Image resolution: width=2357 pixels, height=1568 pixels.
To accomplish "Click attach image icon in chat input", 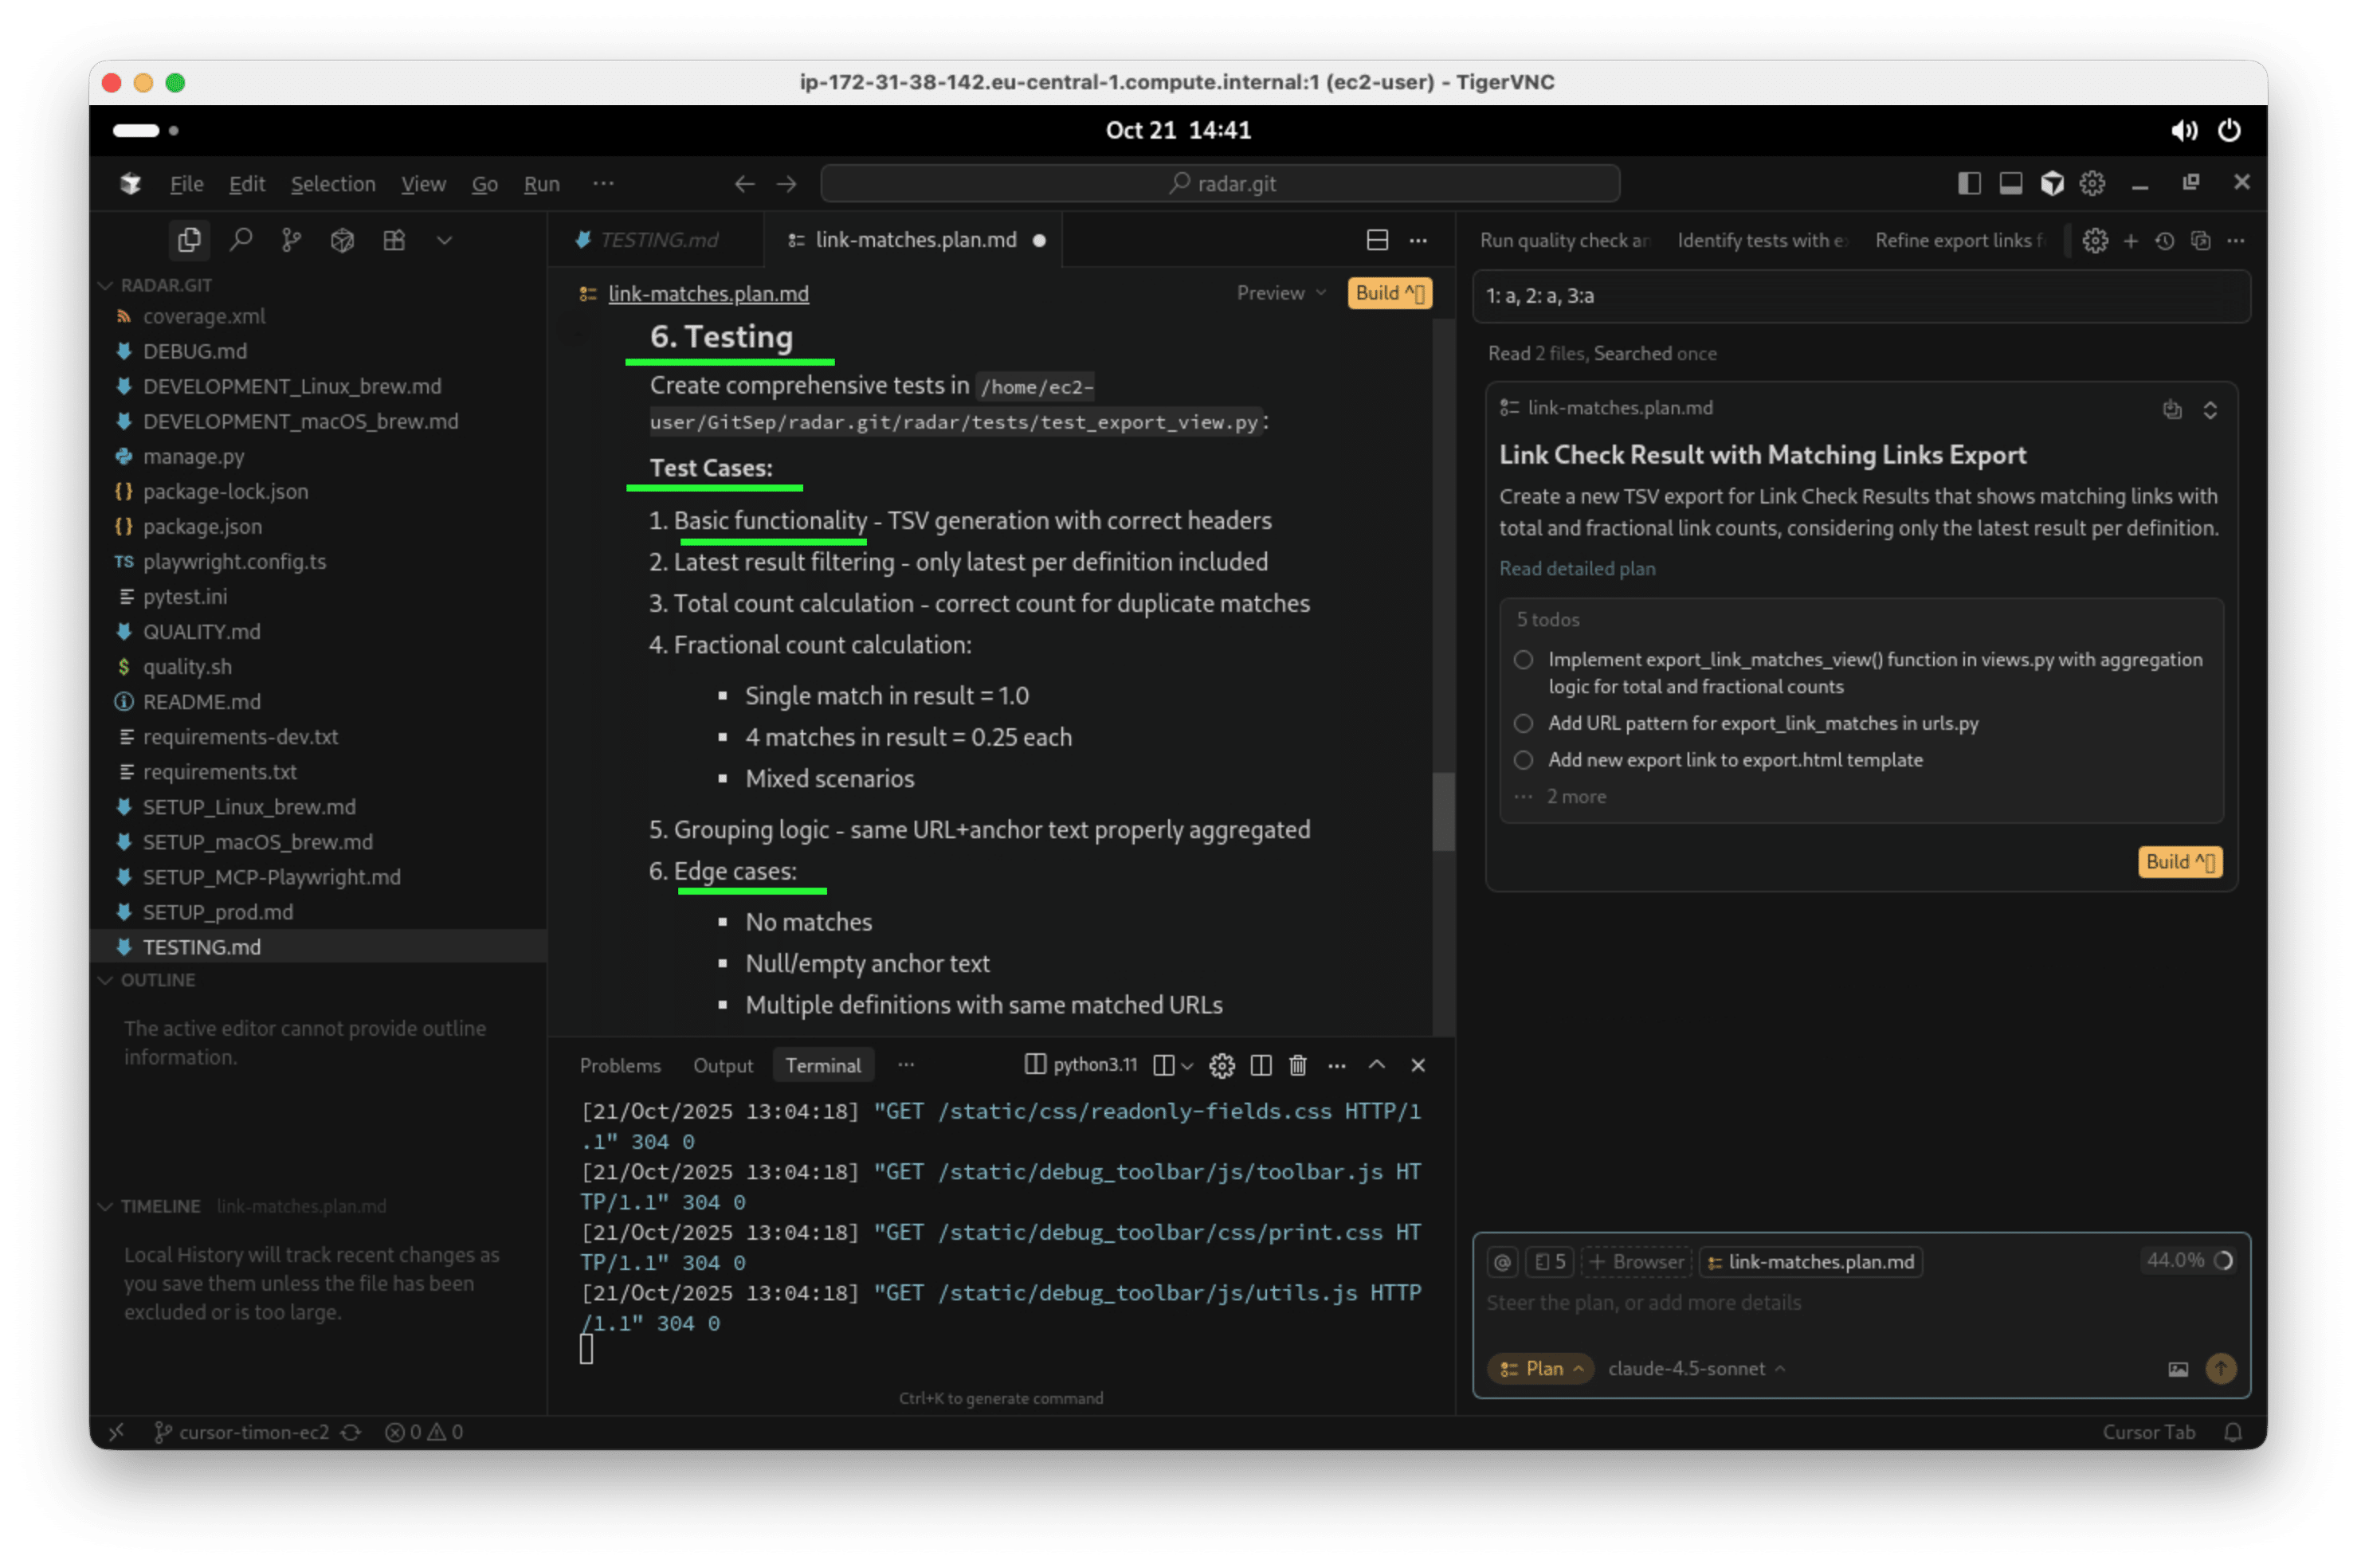I will coord(2178,1369).
